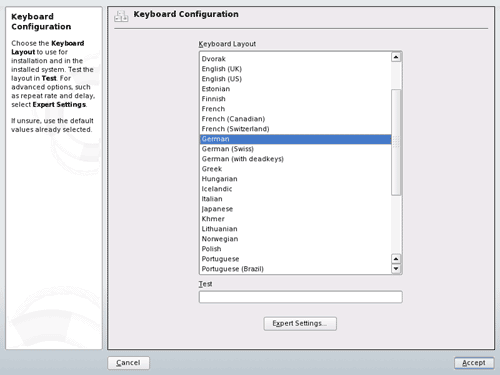Select German (Swiss) layout
This screenshot has height=375, width=500.
295,149
